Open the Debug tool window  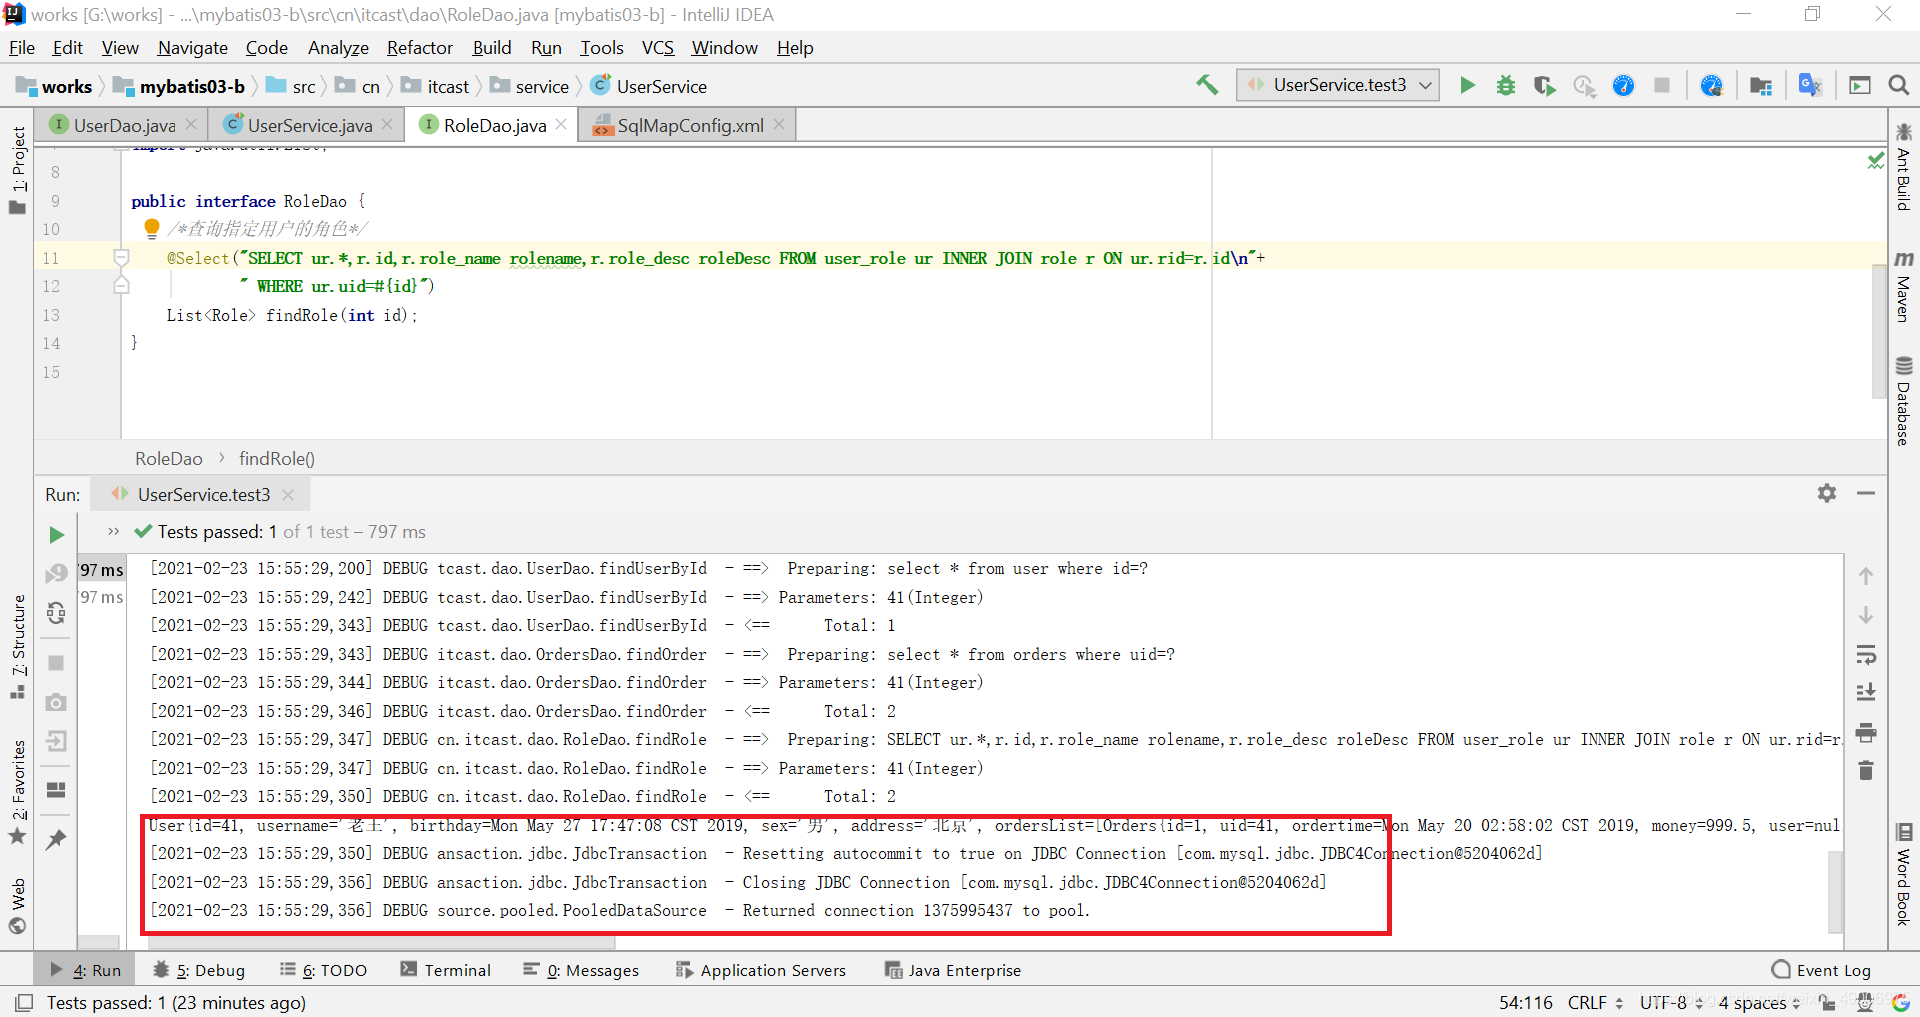[199, 970]
